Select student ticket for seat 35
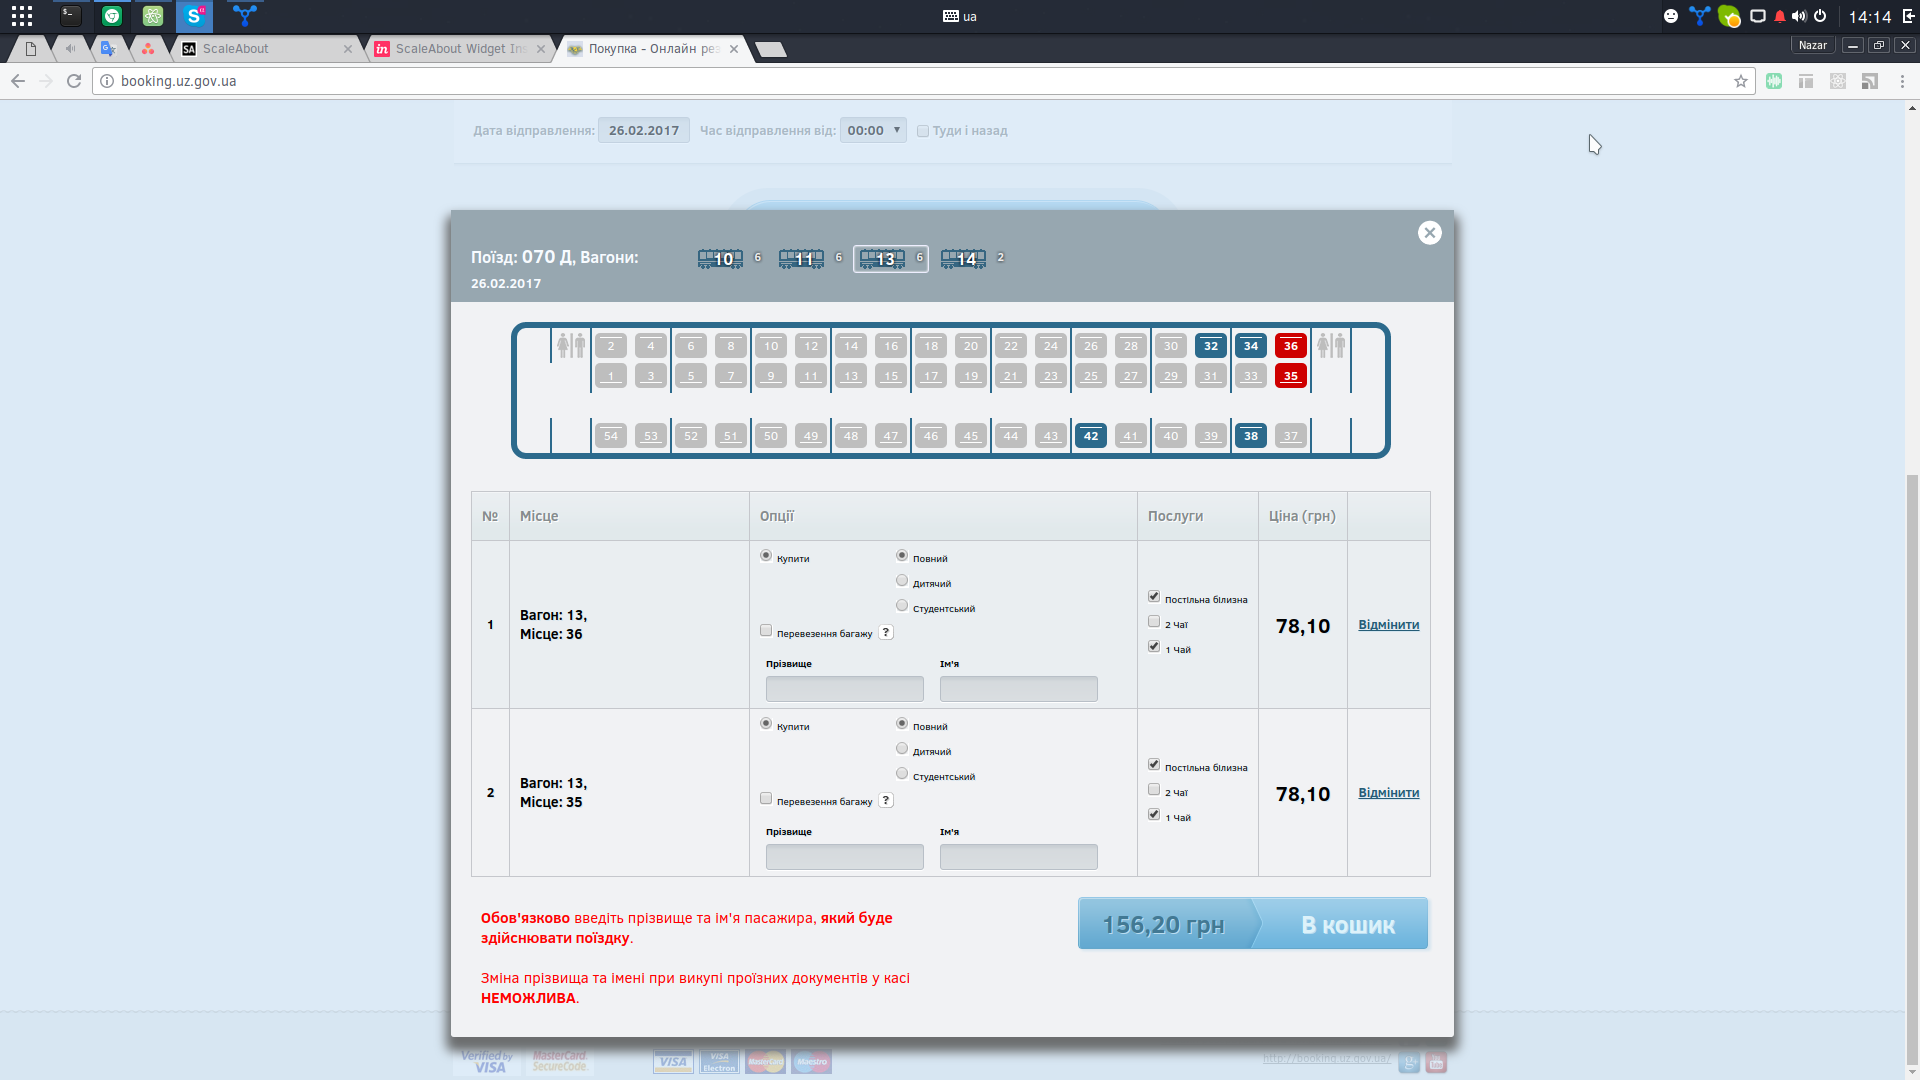Screen dimensions: 1920x1080 tap(902, 774)
